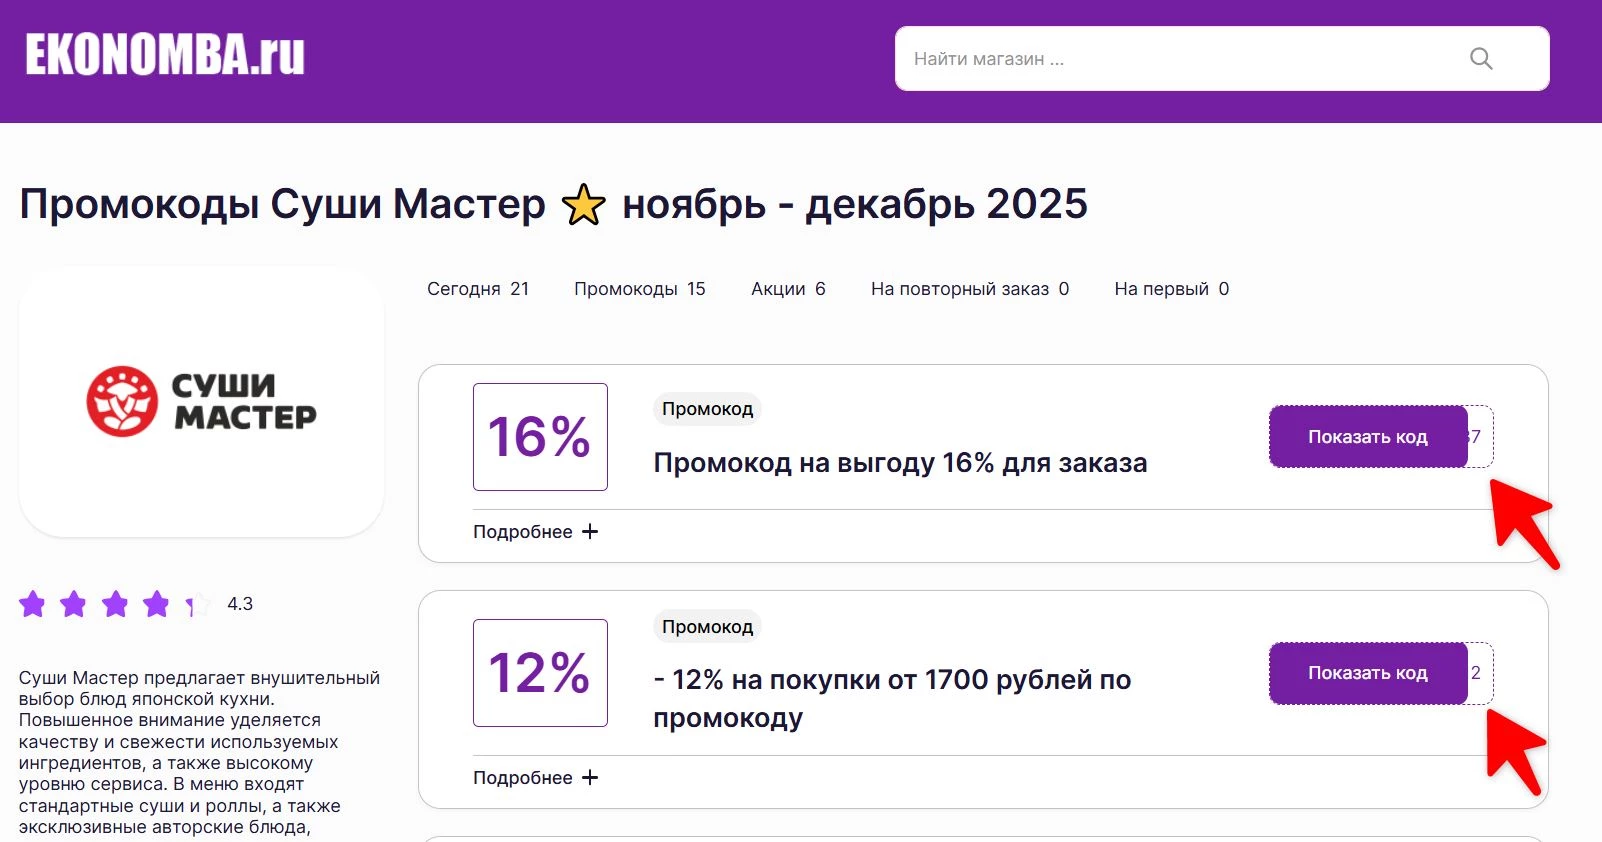Open 'Промокод на выгоду 16% для заказа' title
The height and width of the screenshot is (842, 1602).
900,463
